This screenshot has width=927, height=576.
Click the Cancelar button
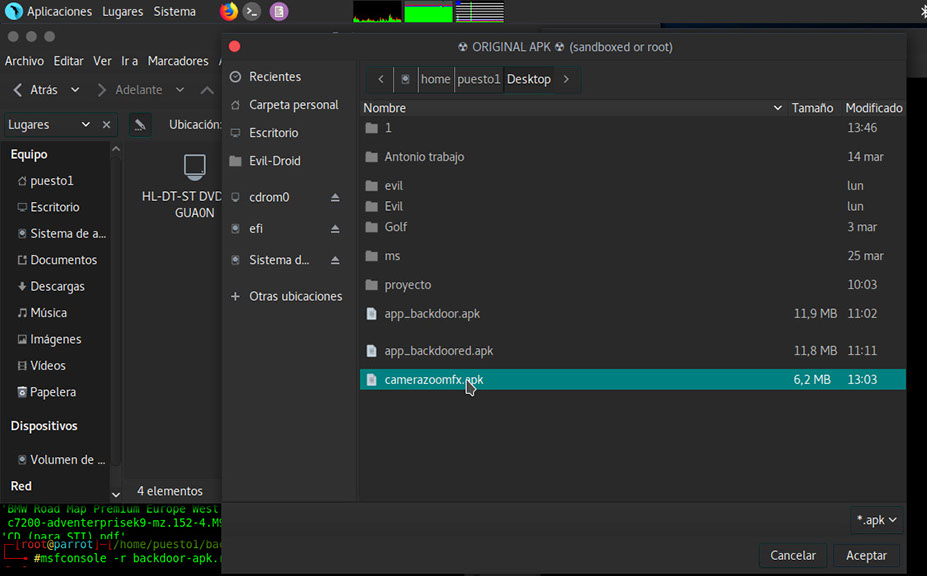click(x=793, y=555)
